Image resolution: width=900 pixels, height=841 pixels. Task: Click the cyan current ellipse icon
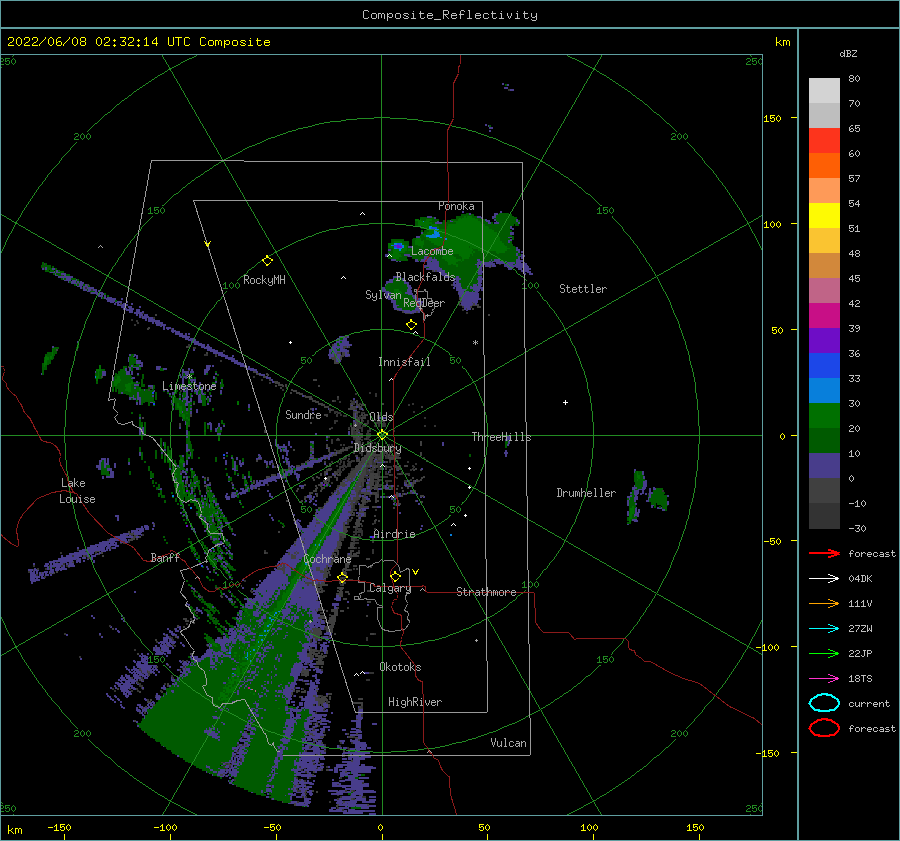tap(824, 703)
